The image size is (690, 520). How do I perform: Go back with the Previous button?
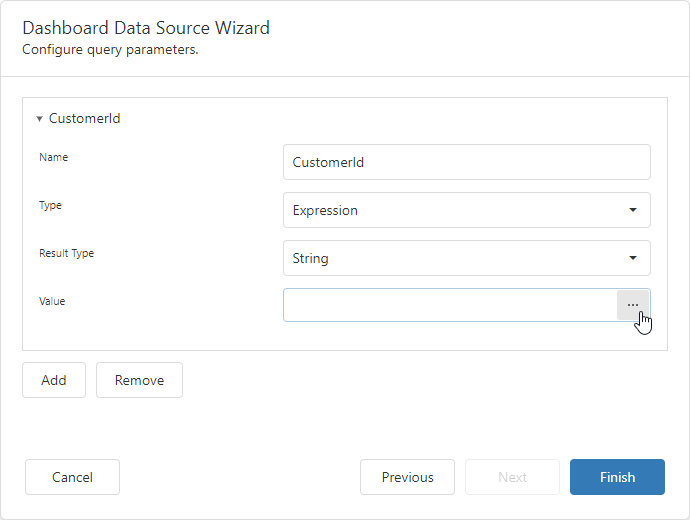[407, 477]
